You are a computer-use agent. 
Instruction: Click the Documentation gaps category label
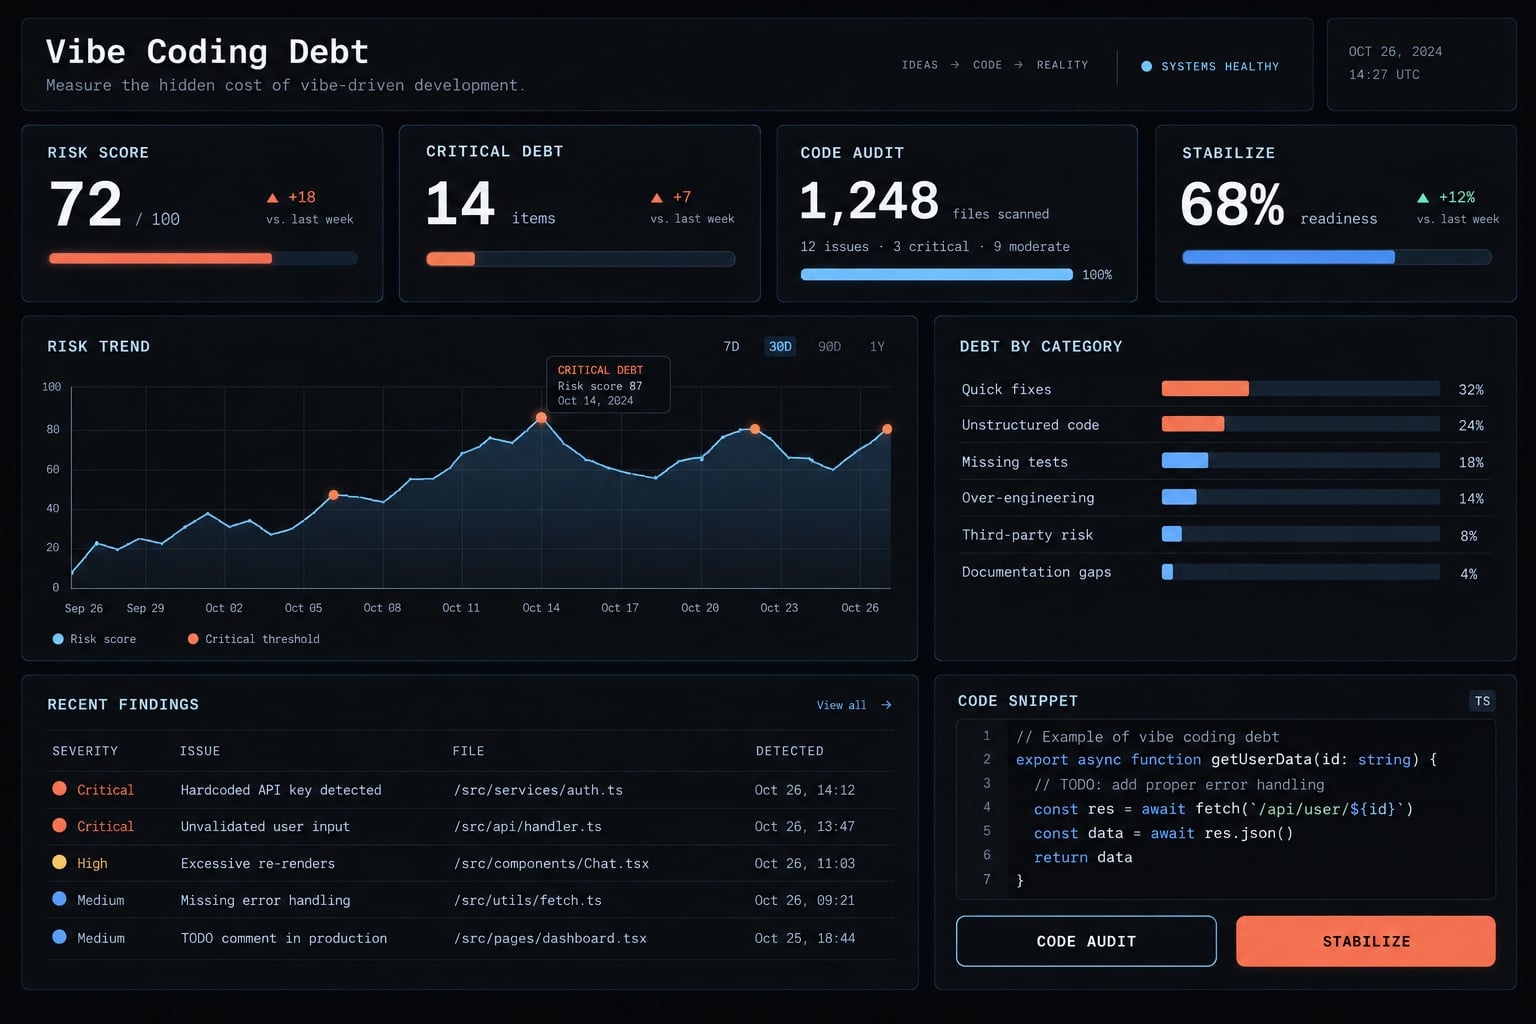pos(1036,572)
